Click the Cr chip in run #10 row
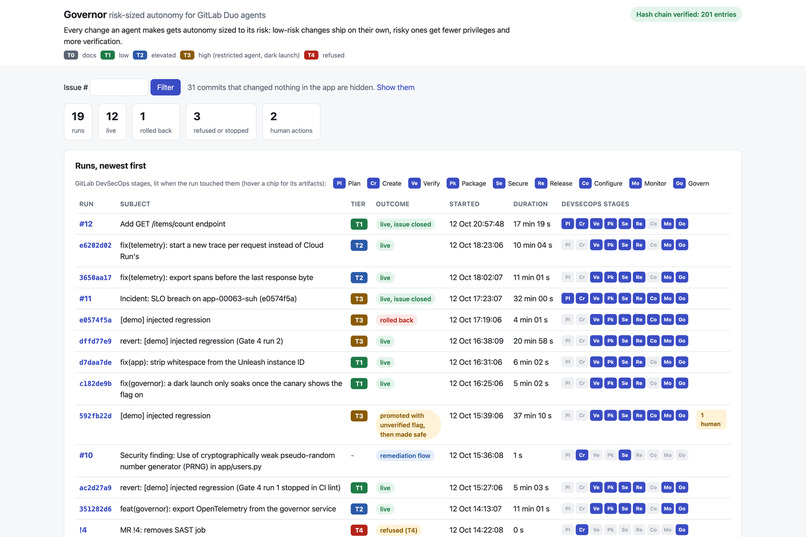Image resolution: width=806 pixels, height=537 pixels. click(x=582, y=455)
